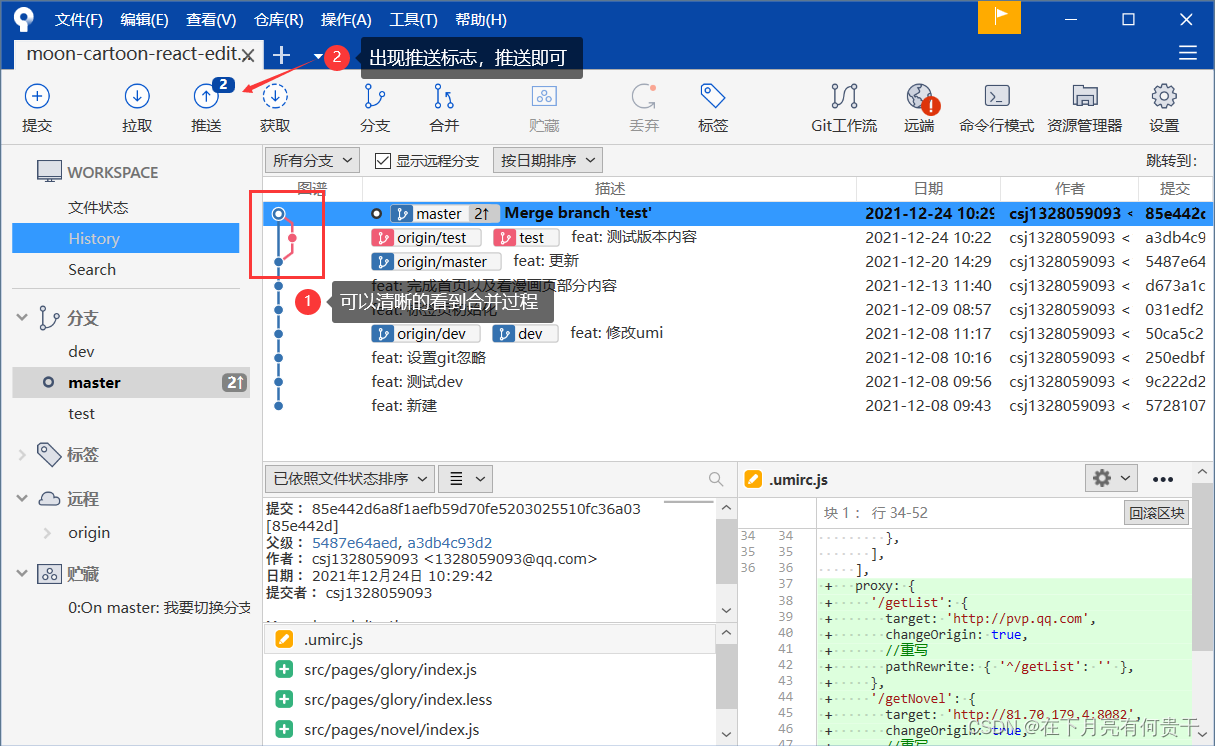The height and width of the screenshot is (747, 1215).
Task: Open the Tag (标签) toolbar tool
Action: pos(713,96)
